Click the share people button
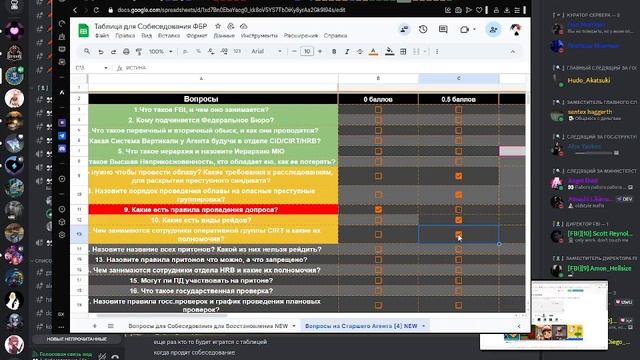The height and width of the screenshot is (360, 640). pos(493,29)
